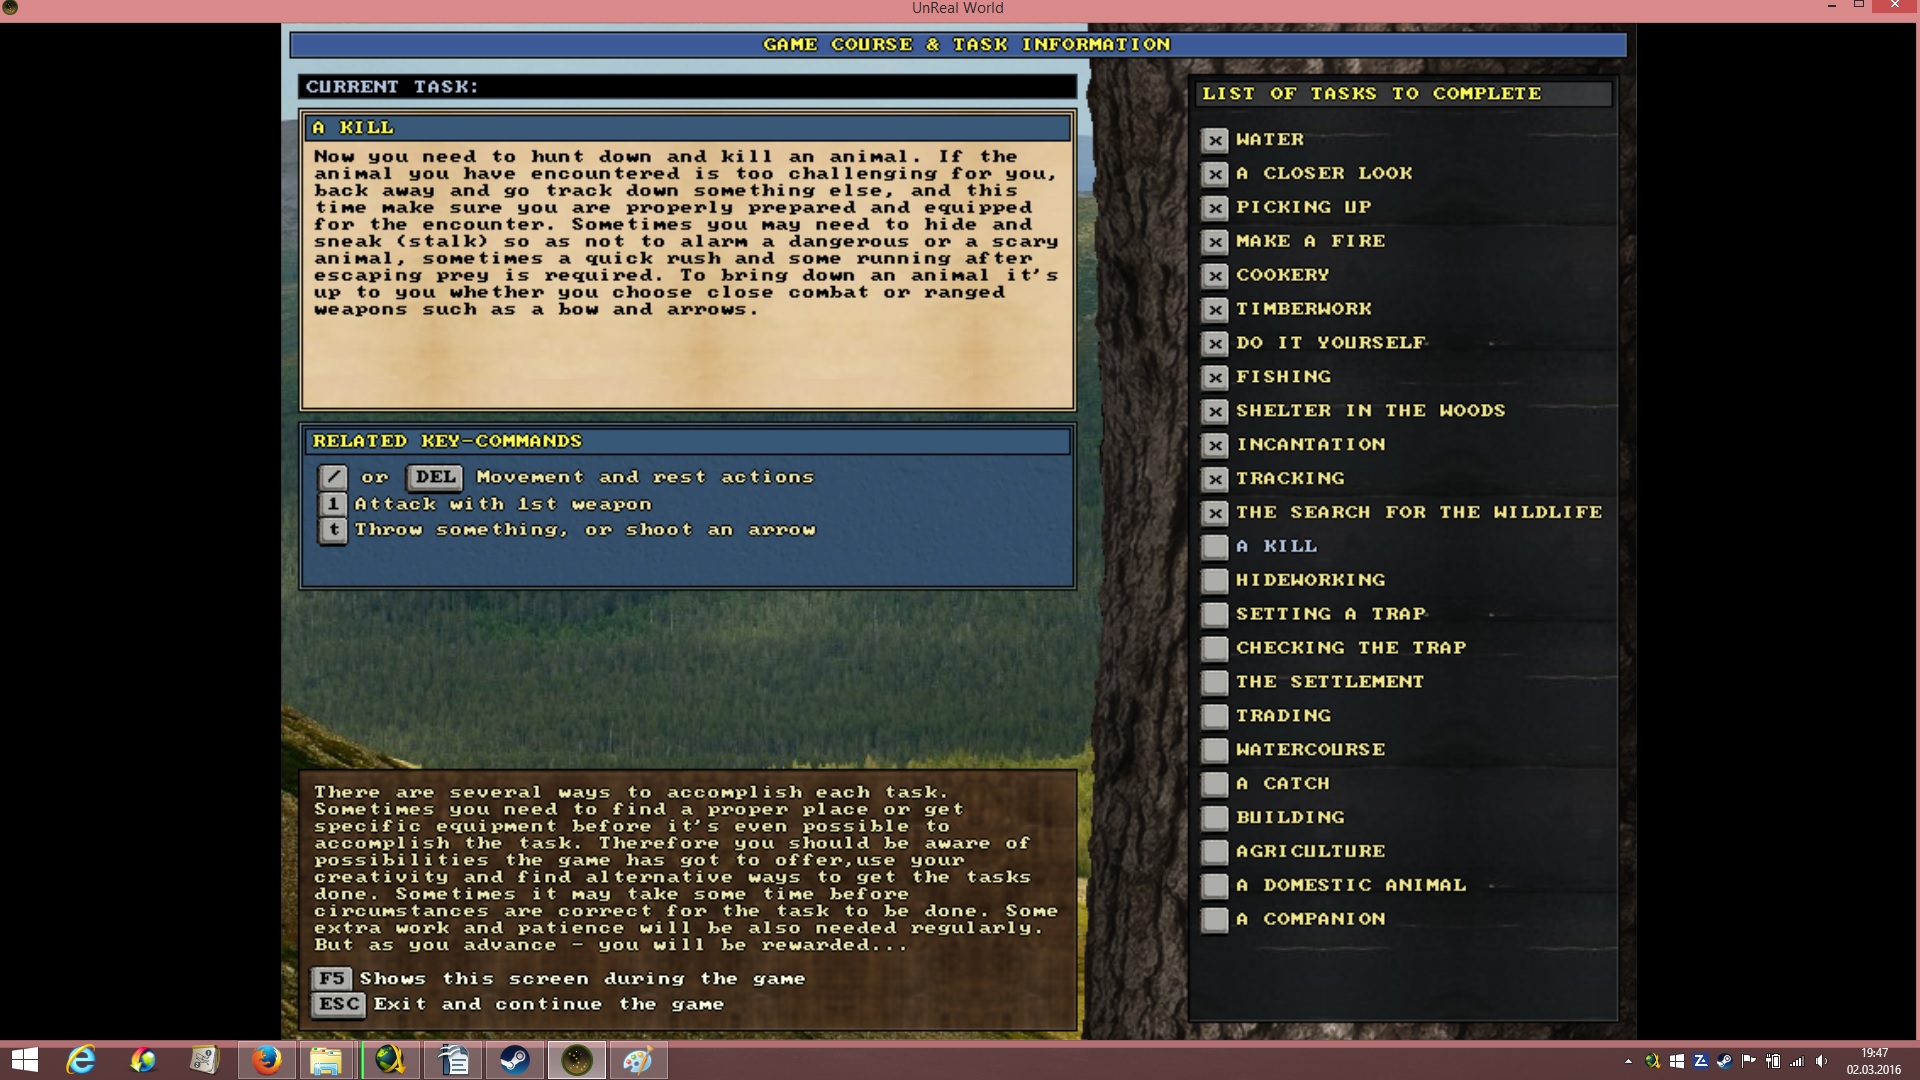Viewport: 1920px width, 1080px height.
Task: Tick the unchecked box beside A COMPANION
Action: pos(1215,920)
